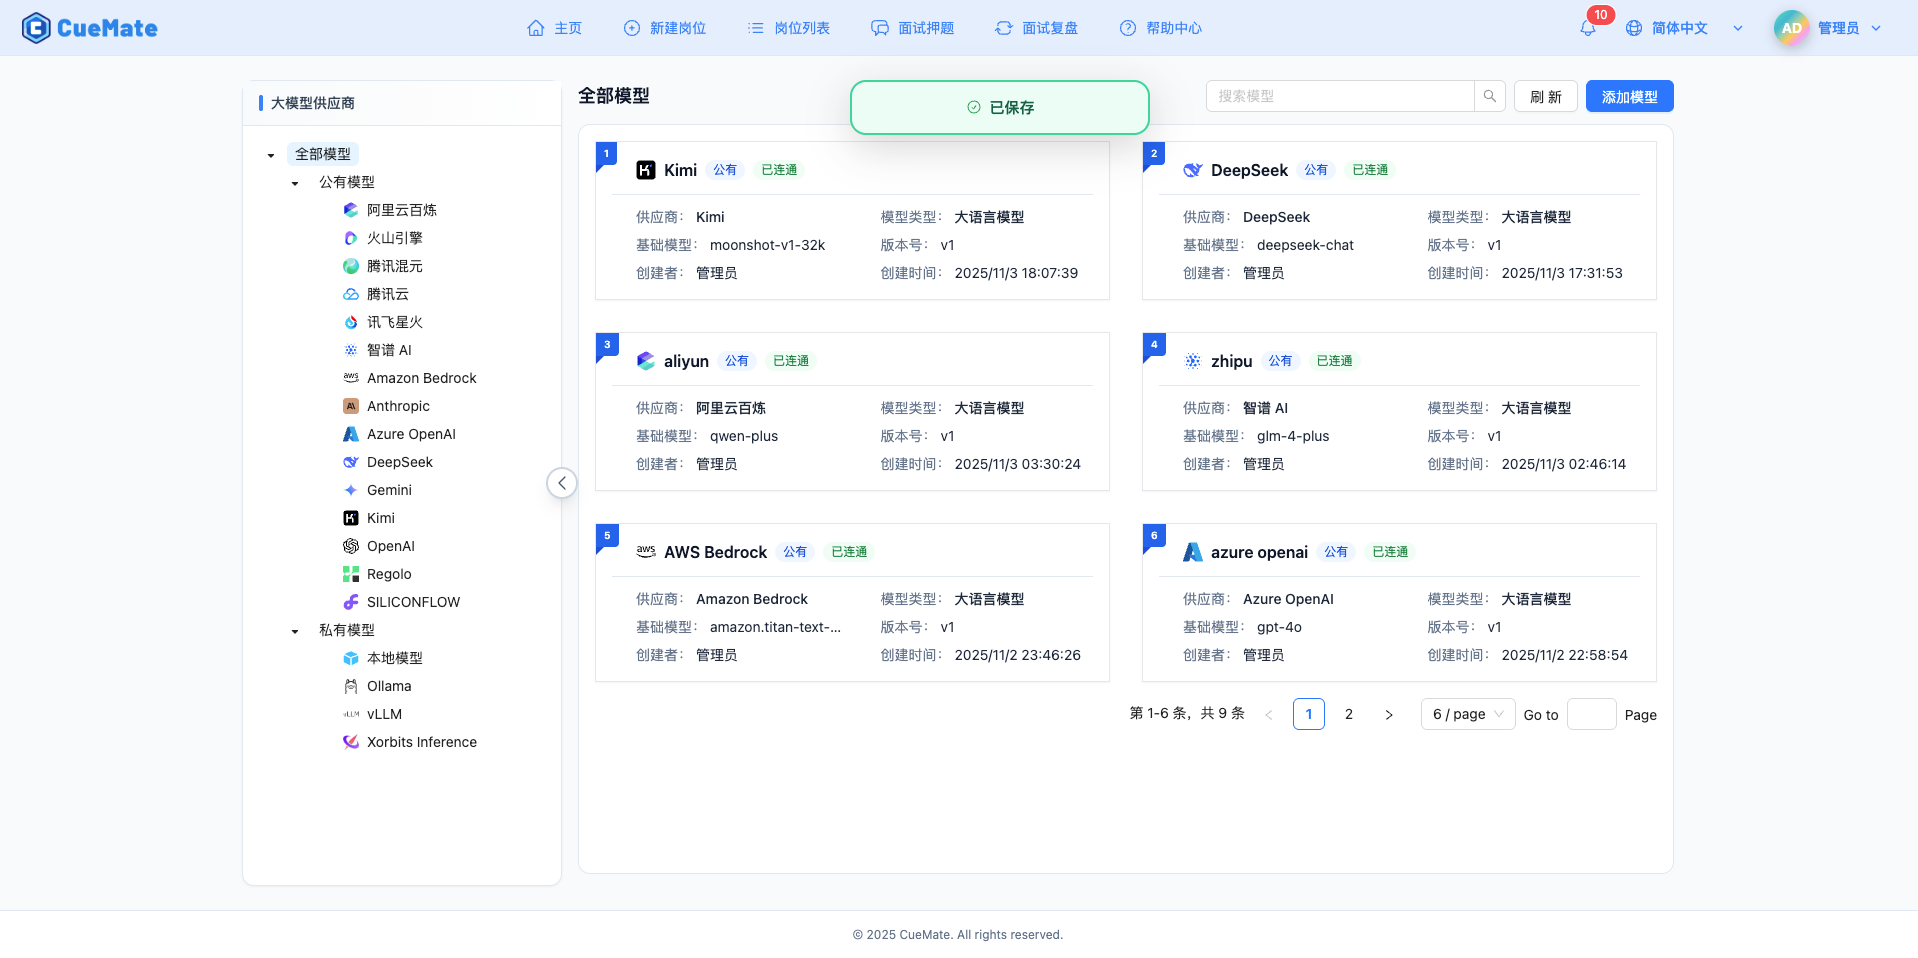The height and width of the screenshot is (958, 1918).
Task: Collapse the 公有模型 tree node
Action: (294, 182)
